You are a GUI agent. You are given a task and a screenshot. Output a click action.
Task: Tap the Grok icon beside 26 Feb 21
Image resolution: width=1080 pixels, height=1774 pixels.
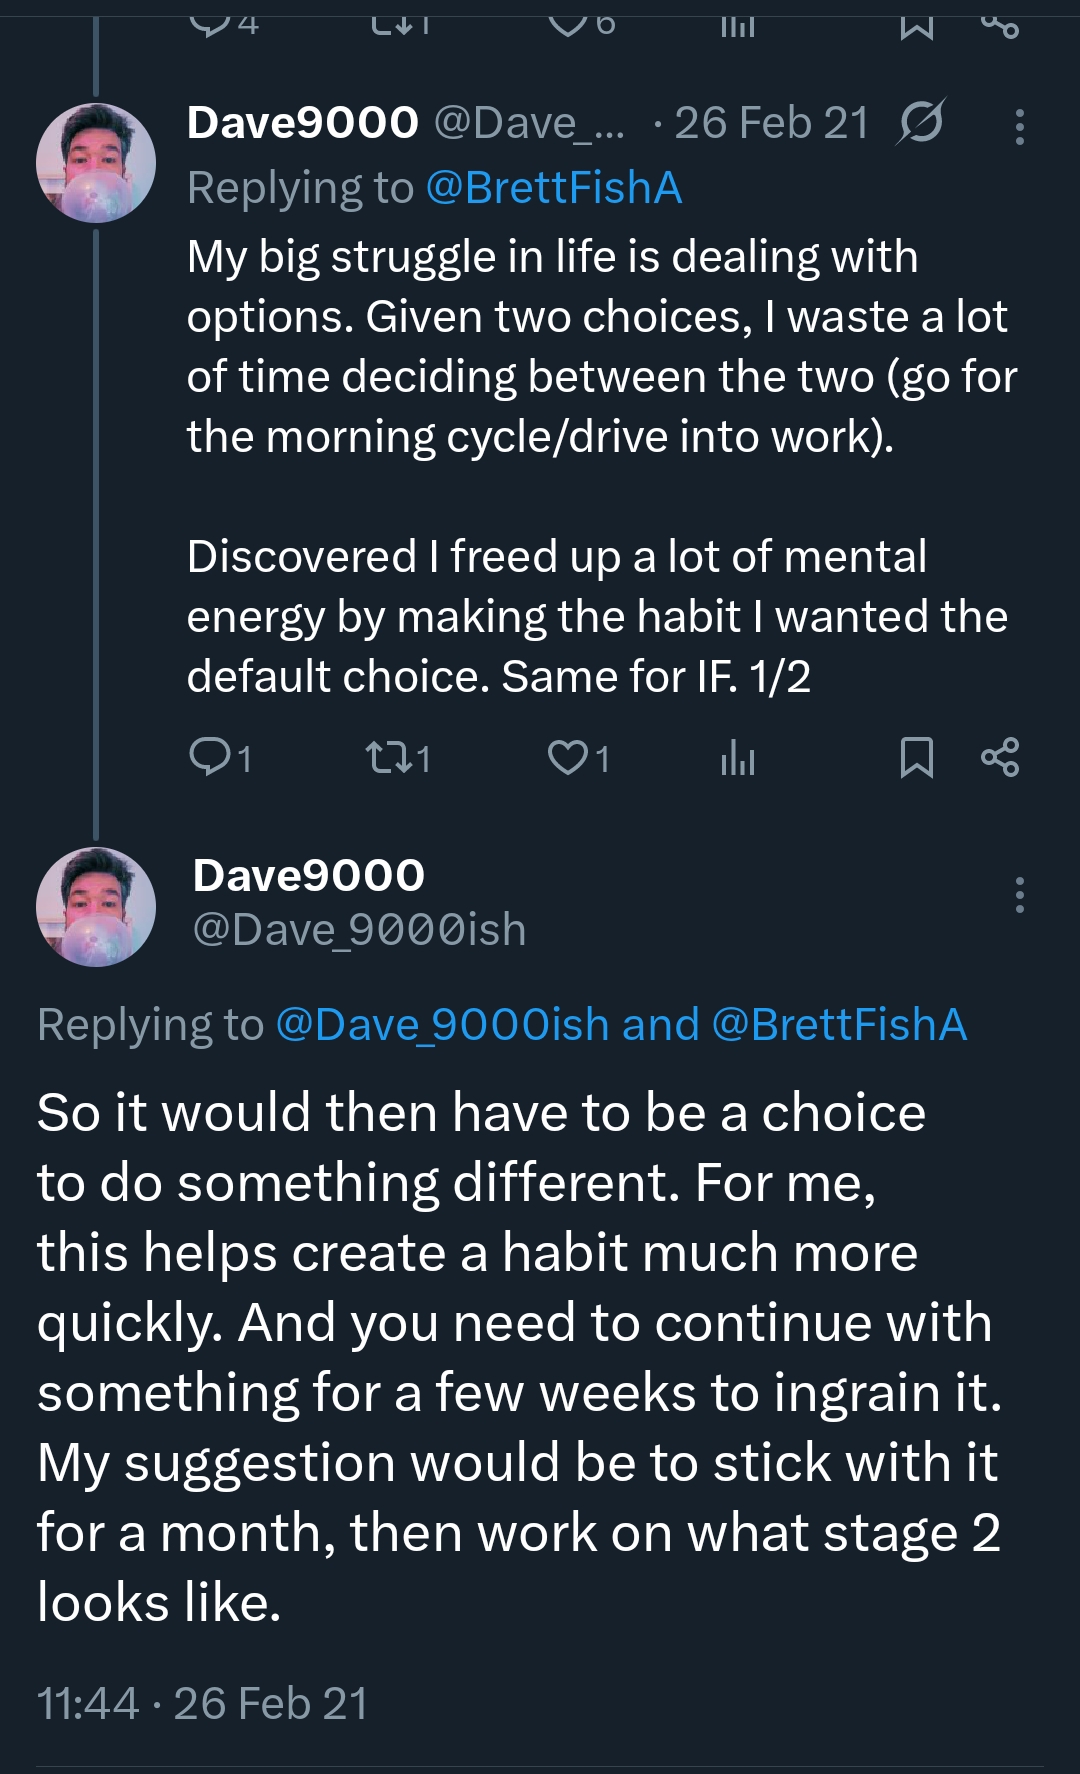tap(920, 123)
